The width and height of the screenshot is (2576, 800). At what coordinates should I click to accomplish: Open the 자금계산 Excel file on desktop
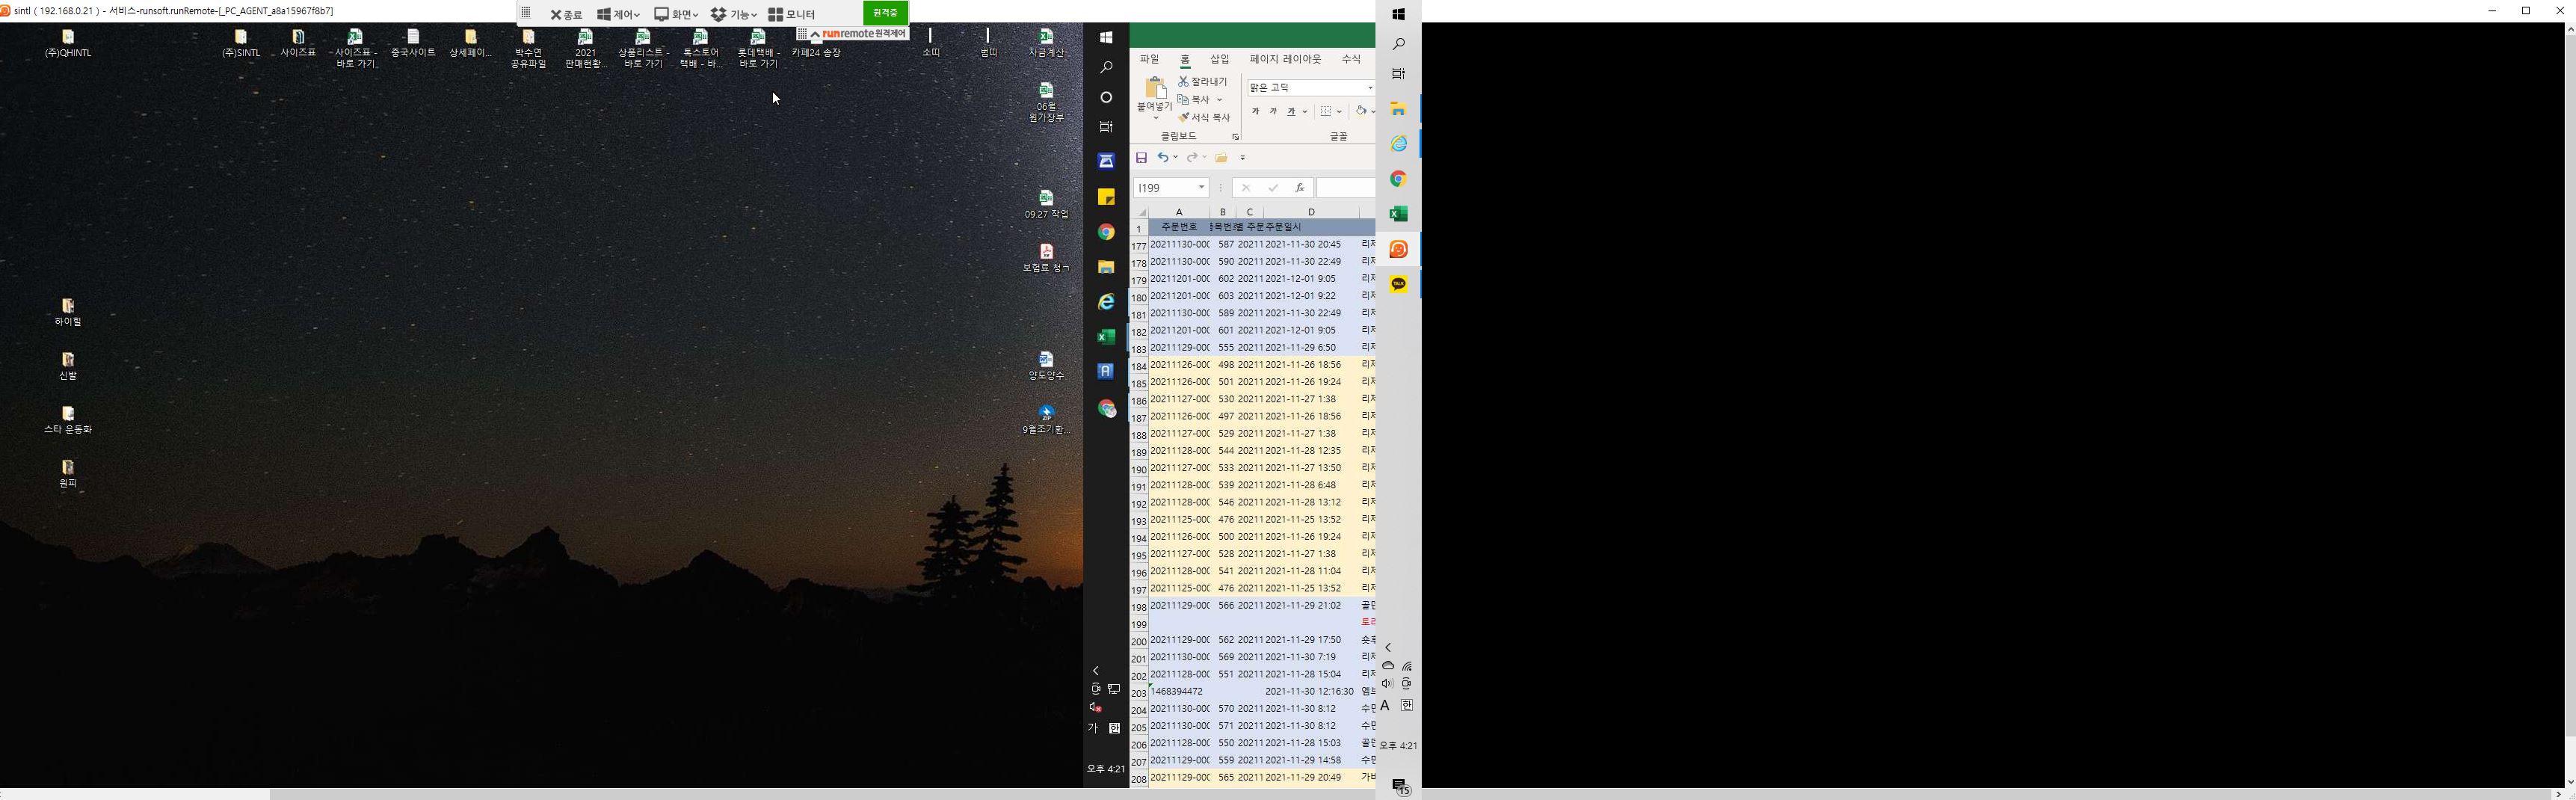1046,42
